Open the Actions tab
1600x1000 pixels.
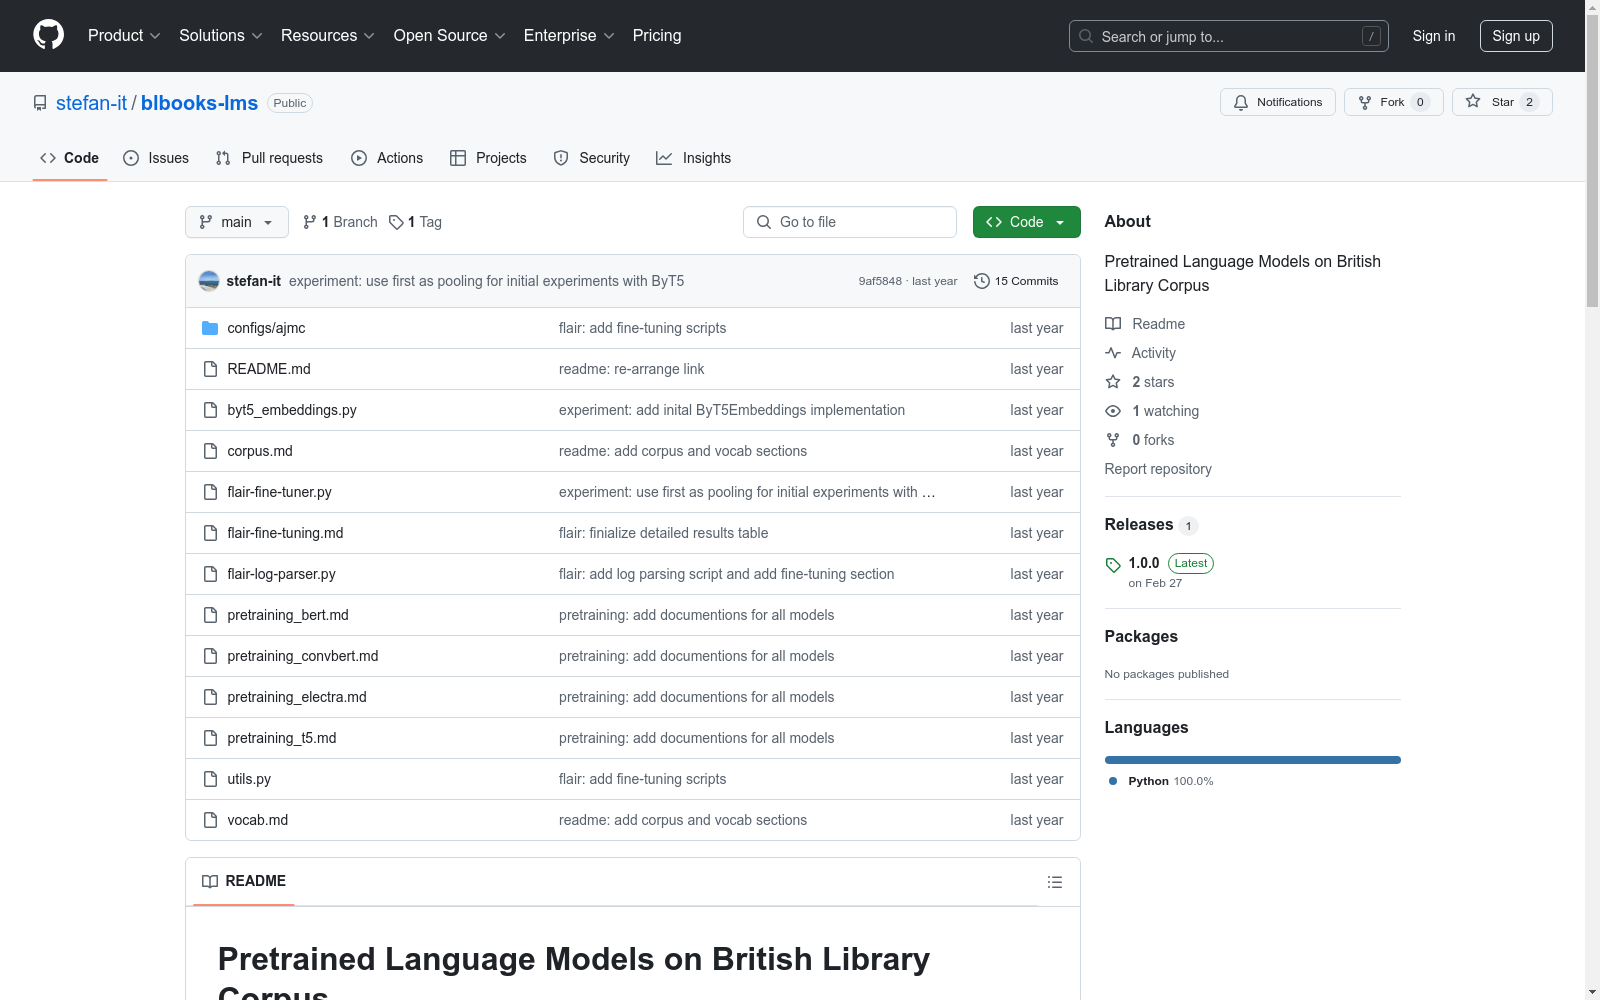click(387, 158)
